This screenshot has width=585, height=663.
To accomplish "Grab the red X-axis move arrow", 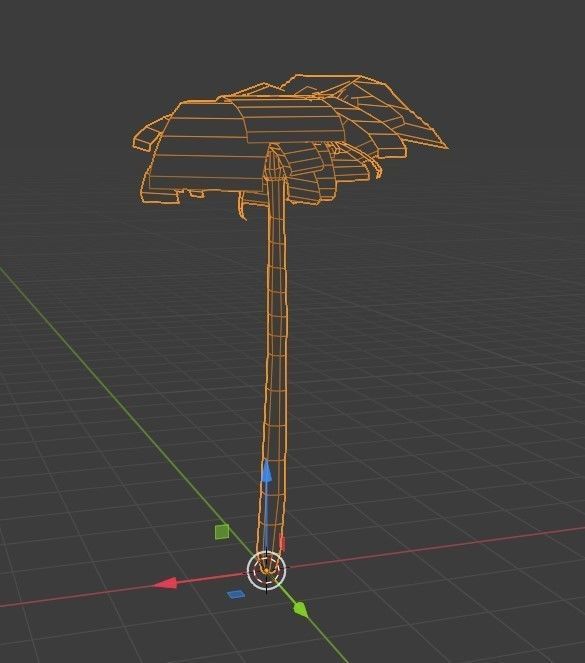I will click(164, 584).
